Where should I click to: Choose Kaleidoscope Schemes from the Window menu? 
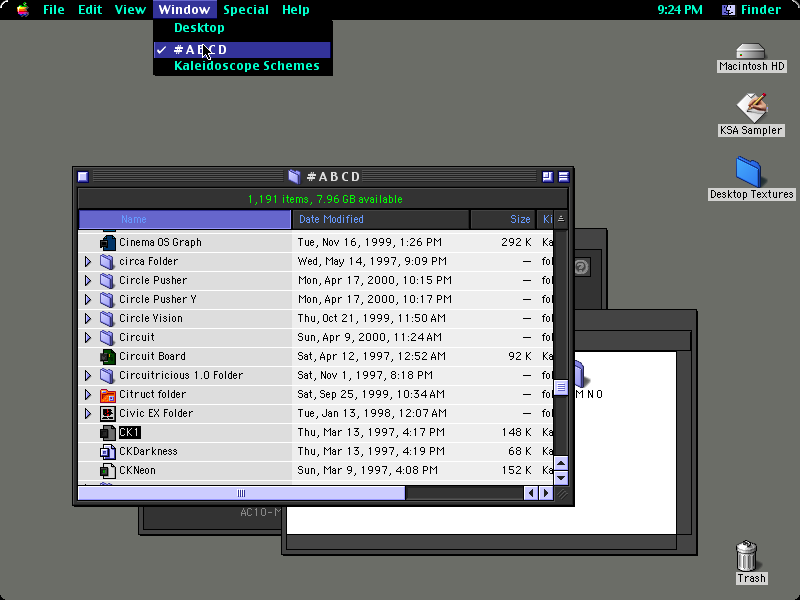243,66
